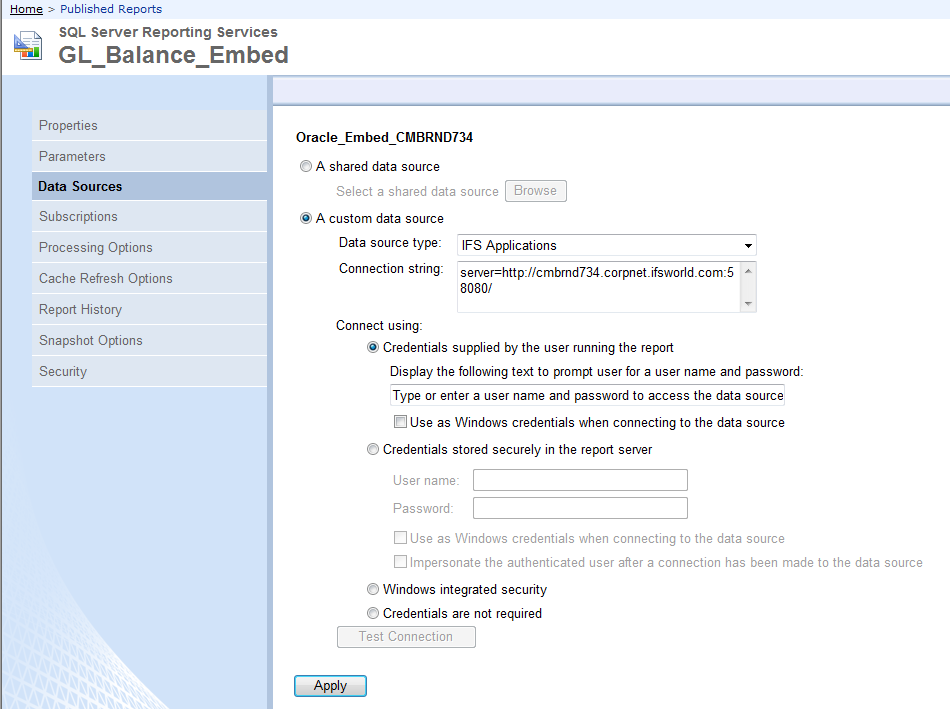Open Published Reports breadcrumb link
Screen dimensions: 950x709
(x=110, y=9)
